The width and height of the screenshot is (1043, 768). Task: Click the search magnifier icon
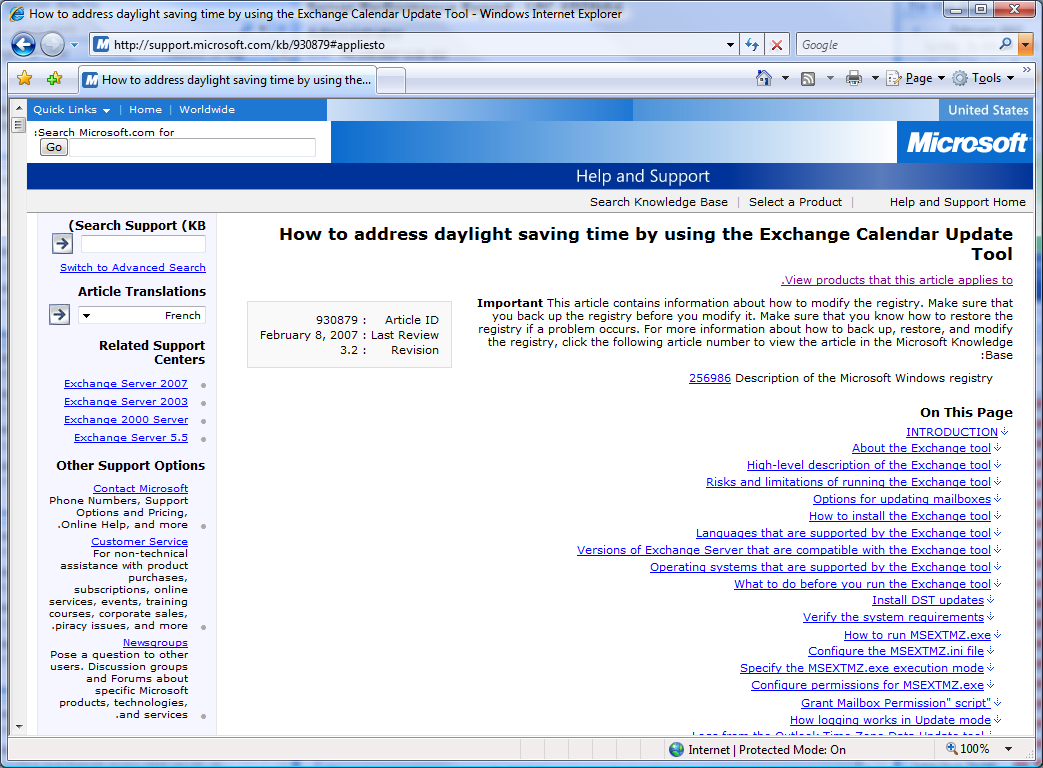1006,45
